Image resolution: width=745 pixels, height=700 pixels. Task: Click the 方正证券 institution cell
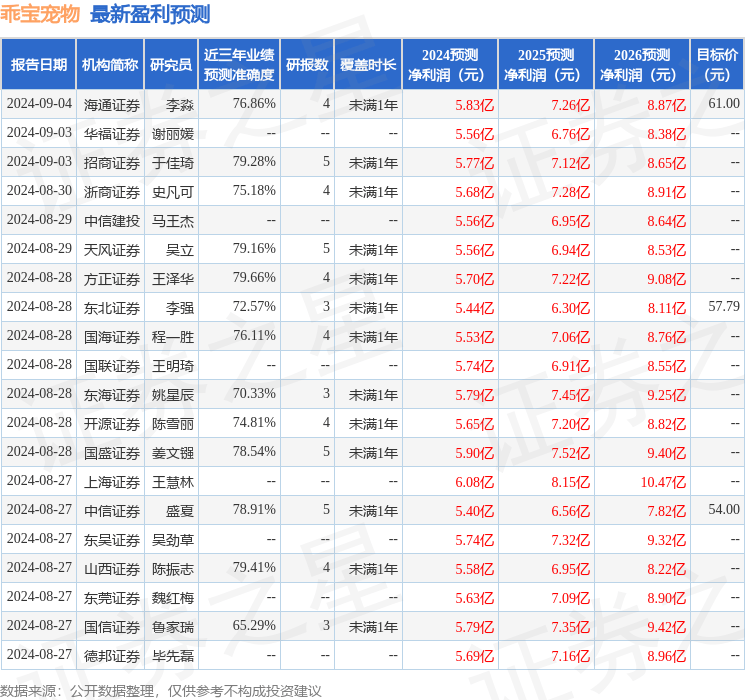pos(112,278)
